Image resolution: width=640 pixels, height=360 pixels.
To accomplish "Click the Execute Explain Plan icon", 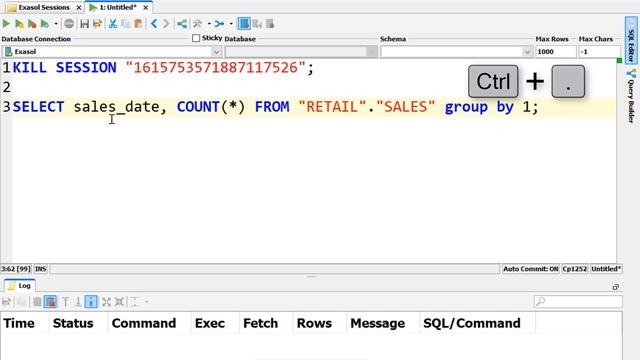I will [44, 24].
